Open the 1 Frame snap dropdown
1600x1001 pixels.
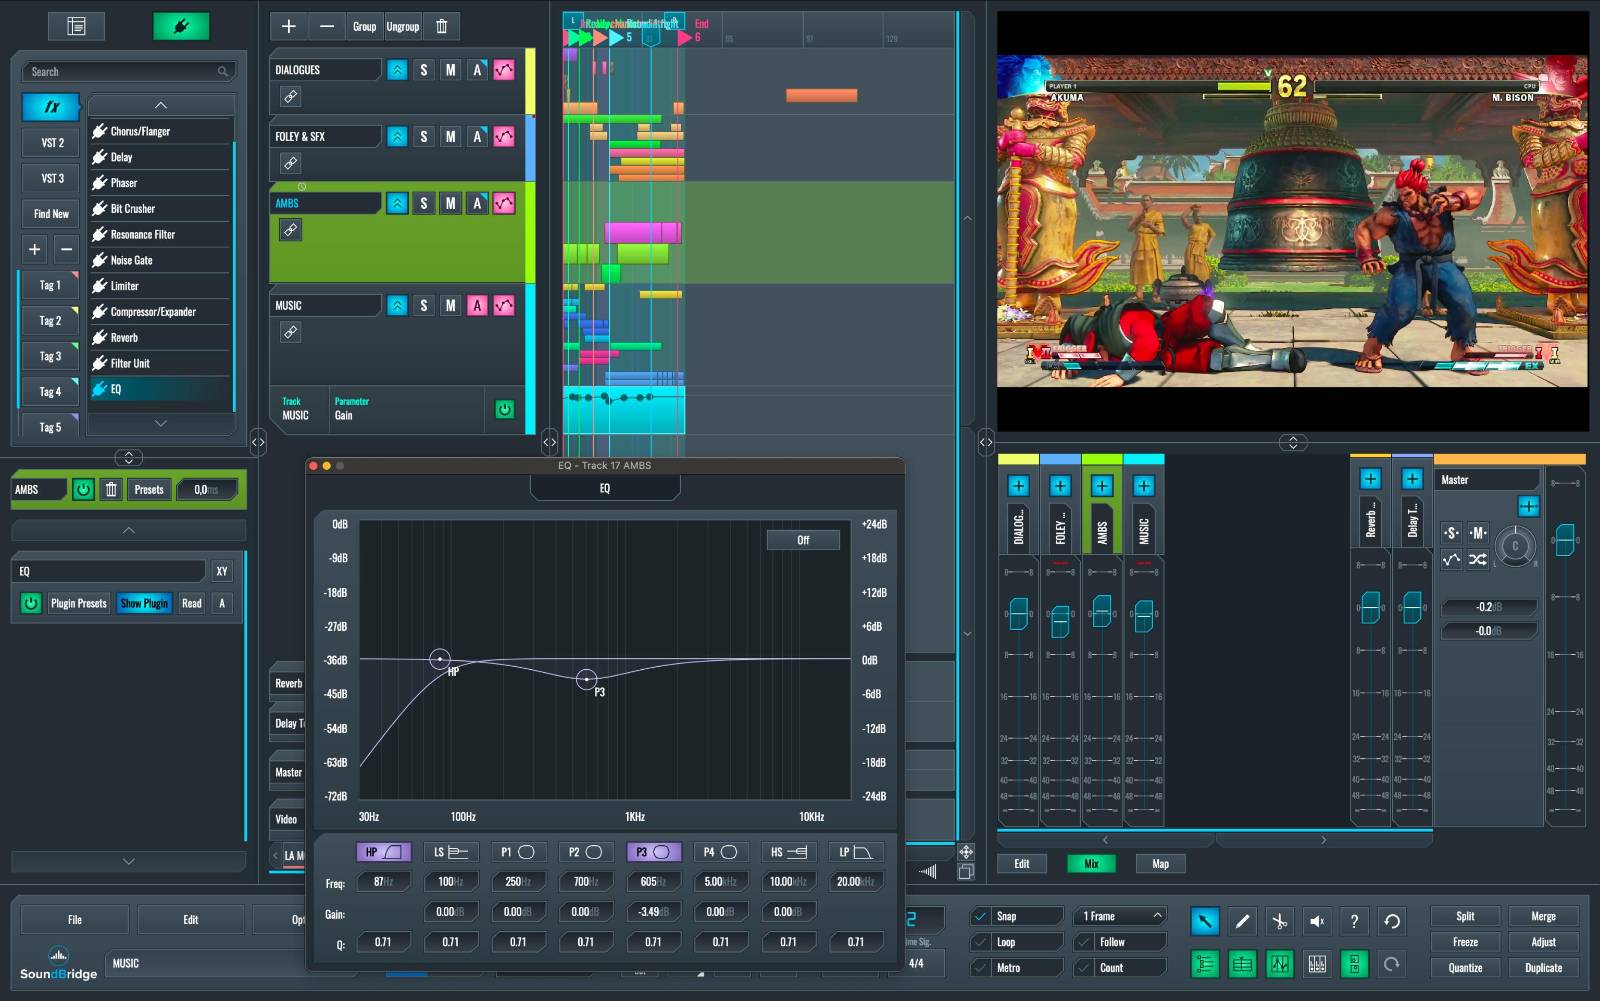click(x=1121, y=916)
